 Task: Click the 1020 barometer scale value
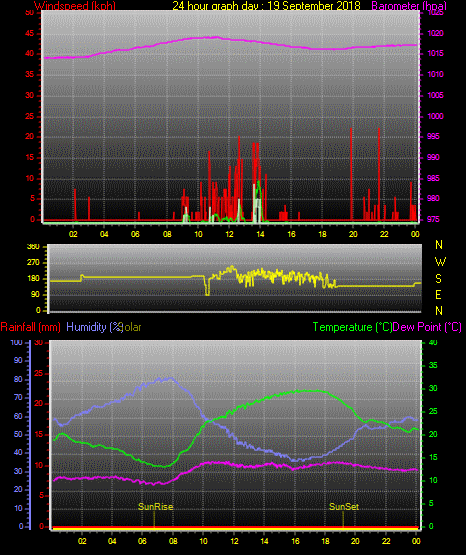tap(436, 34)
